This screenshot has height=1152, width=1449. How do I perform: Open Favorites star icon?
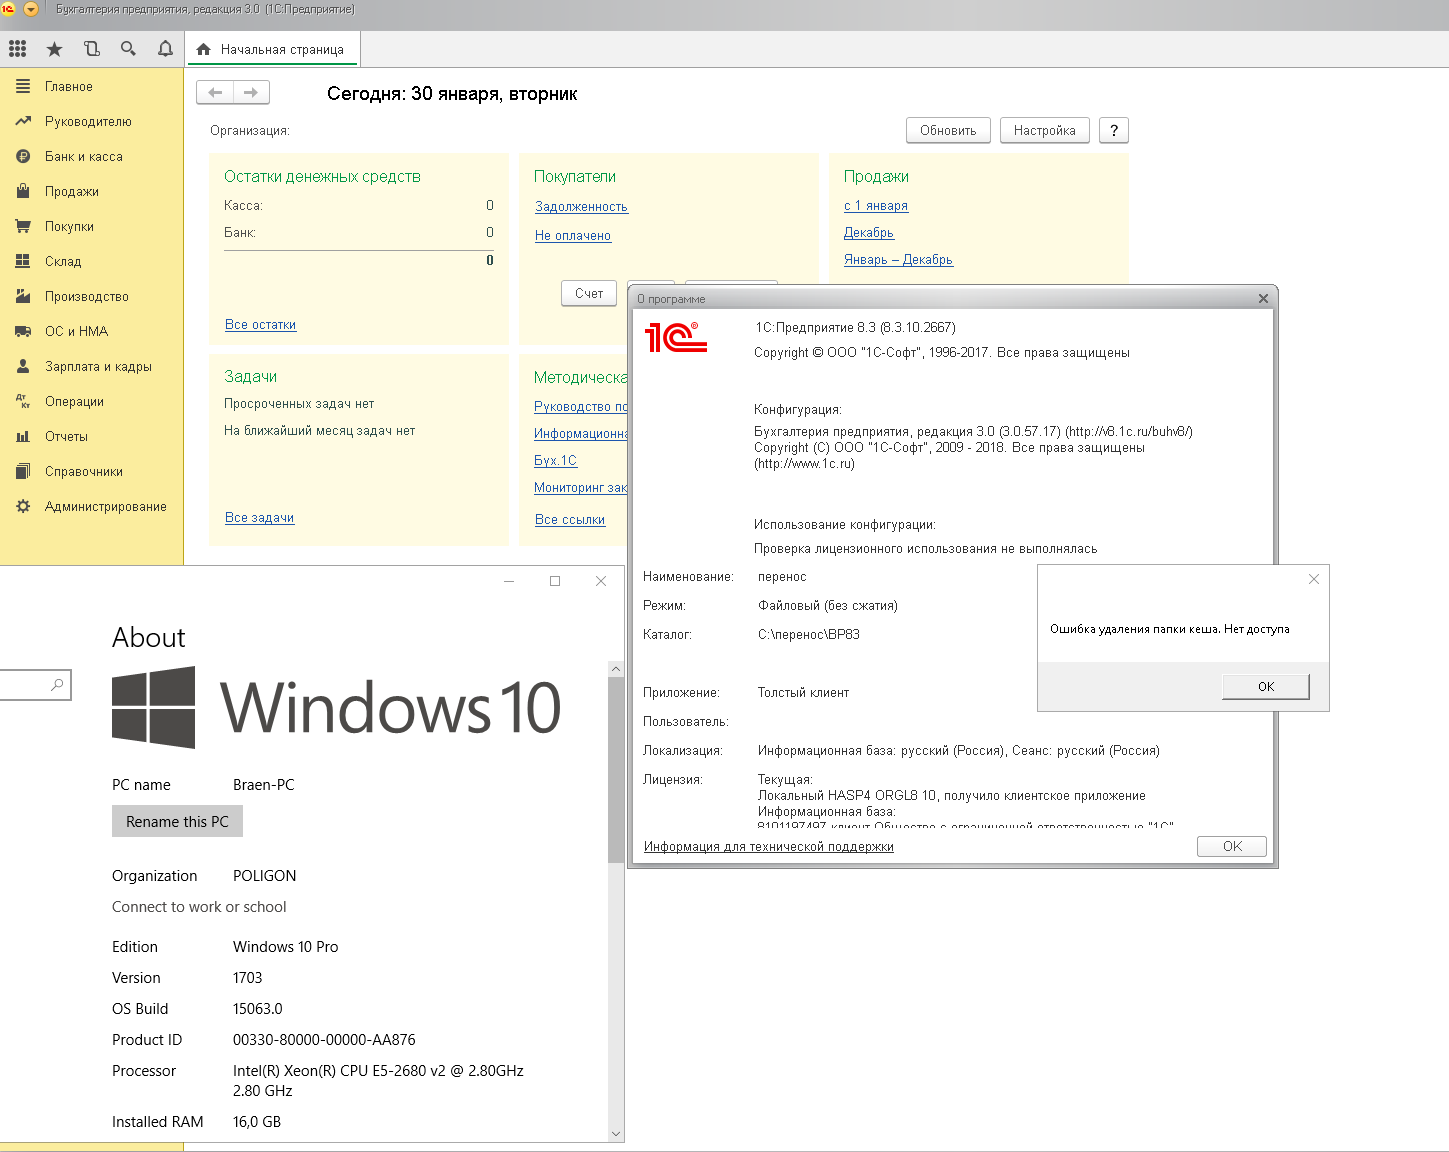[54, 48]
